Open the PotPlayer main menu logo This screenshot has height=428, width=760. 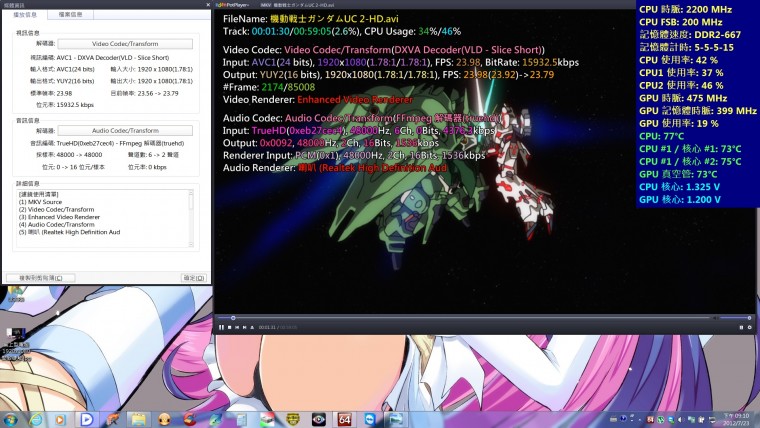pos(233,5)
